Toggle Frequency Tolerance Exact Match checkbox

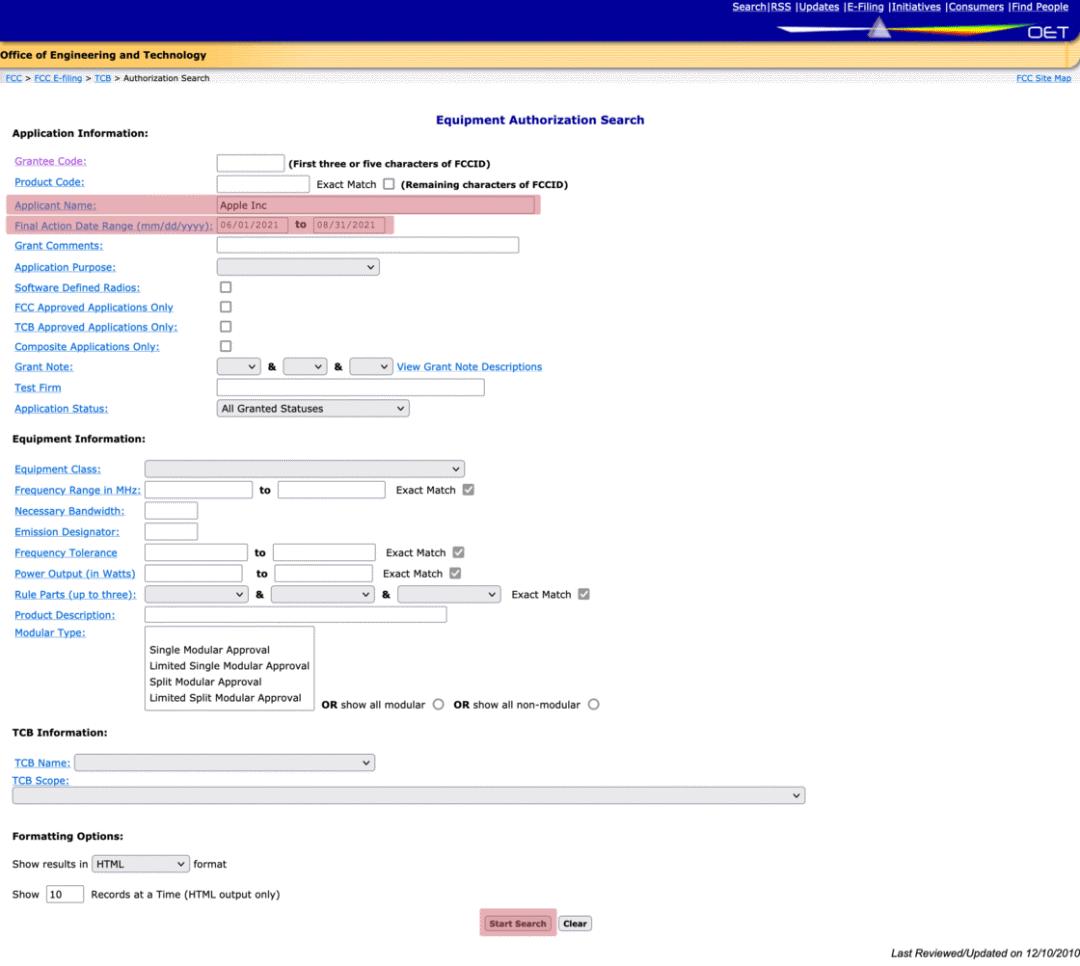459,552
